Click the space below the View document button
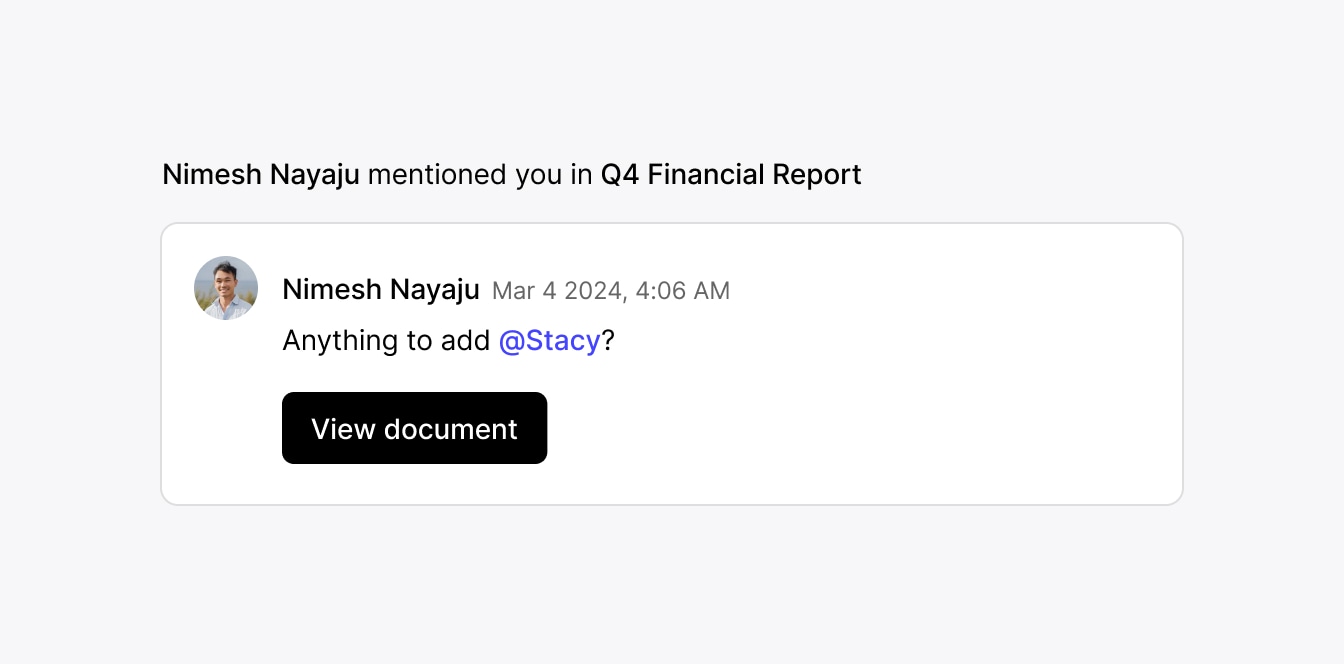Screen dimensions: 1344x664 (x=414, y=482)
